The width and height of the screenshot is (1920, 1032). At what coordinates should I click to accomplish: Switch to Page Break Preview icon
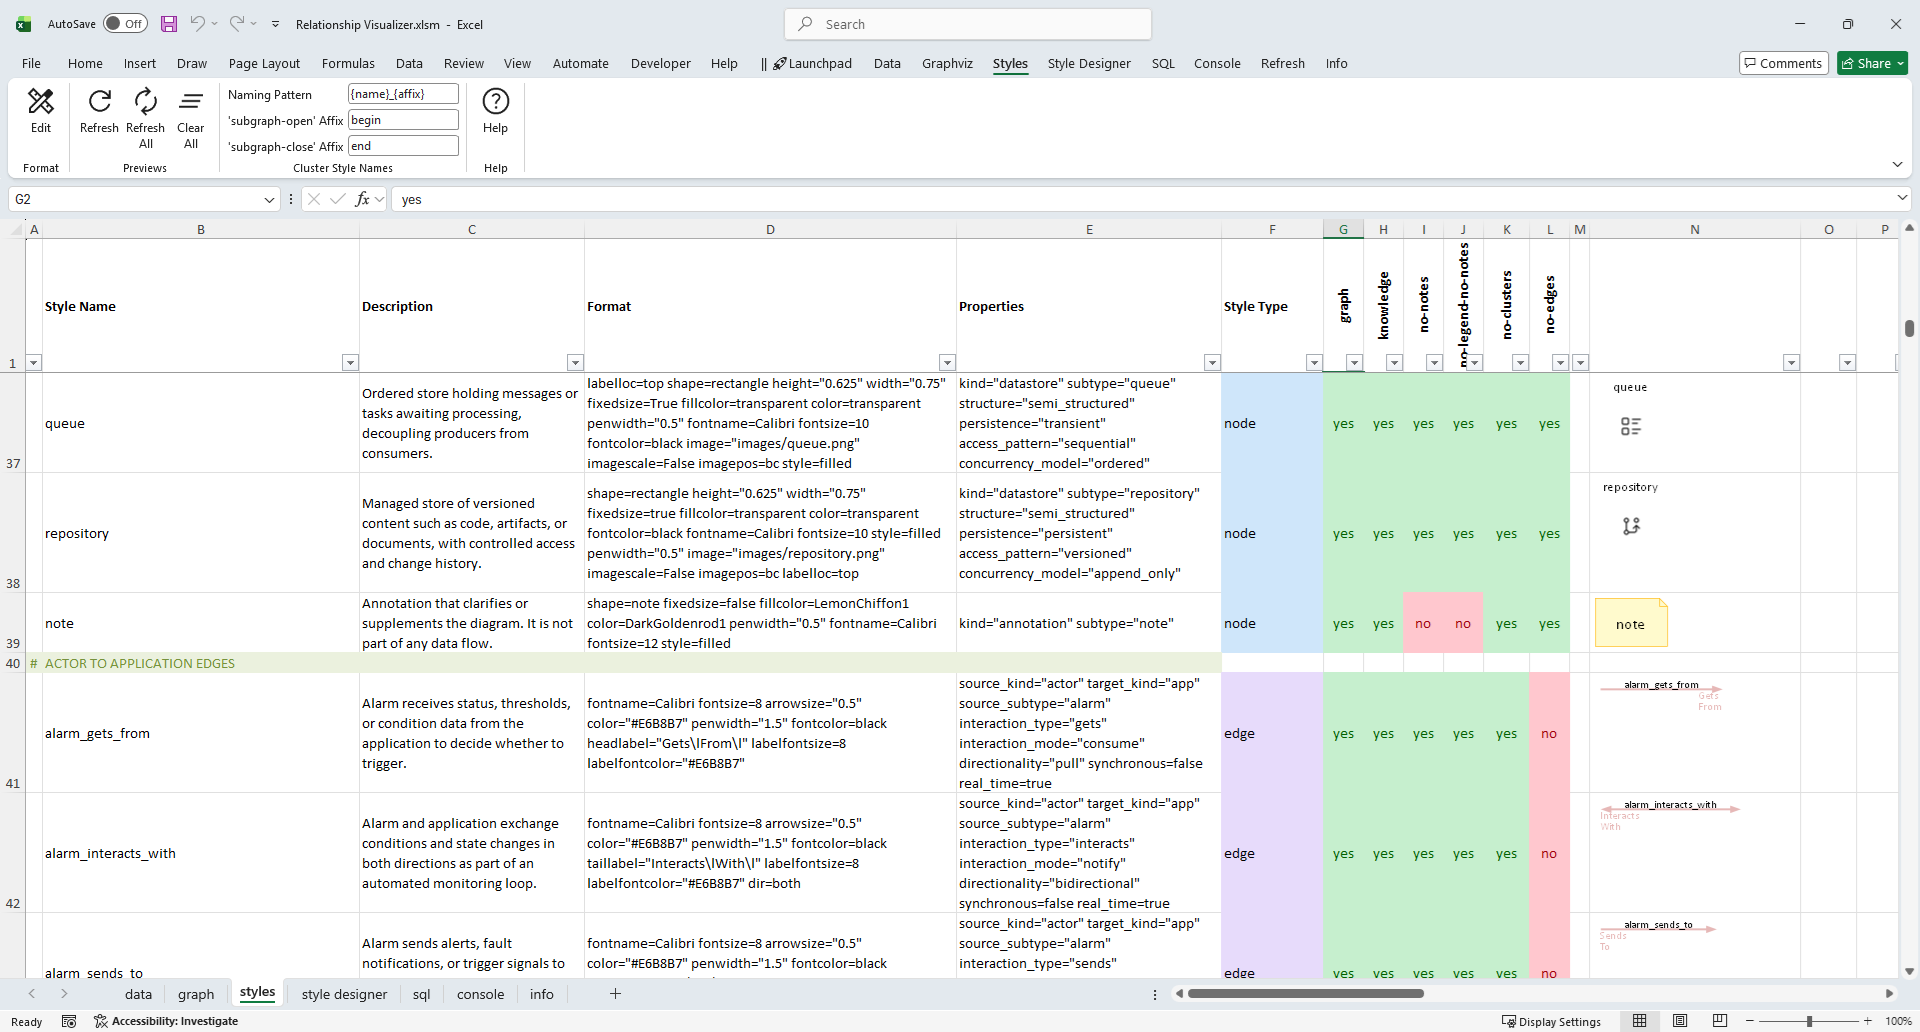[1720, 1021]
